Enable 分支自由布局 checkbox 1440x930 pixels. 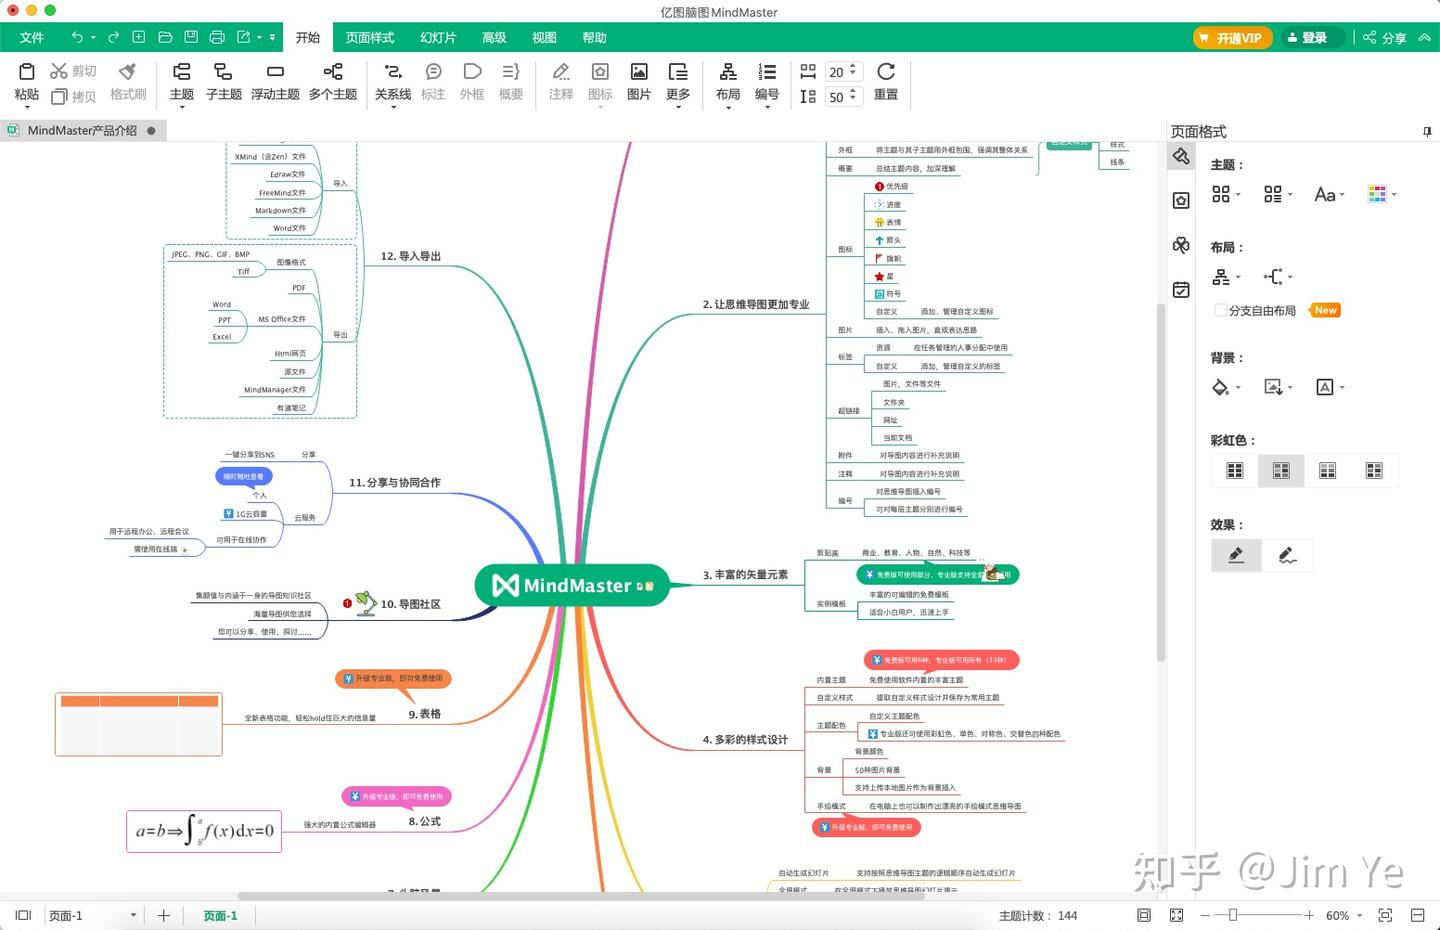pos(1221,310)
